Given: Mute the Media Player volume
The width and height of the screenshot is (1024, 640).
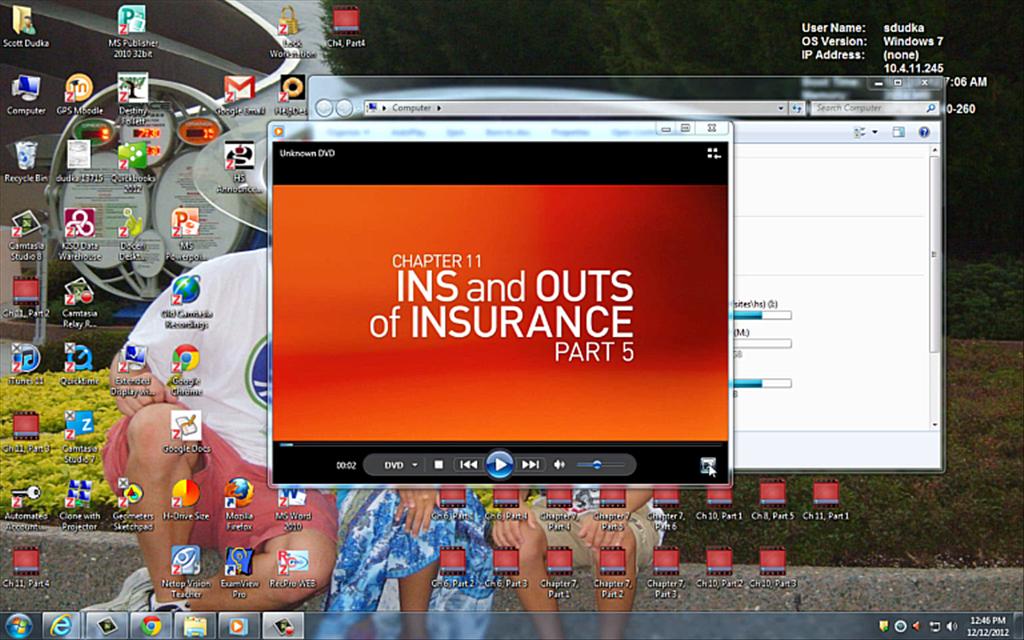Looking at the screenshot, I should tap(559, 465).
